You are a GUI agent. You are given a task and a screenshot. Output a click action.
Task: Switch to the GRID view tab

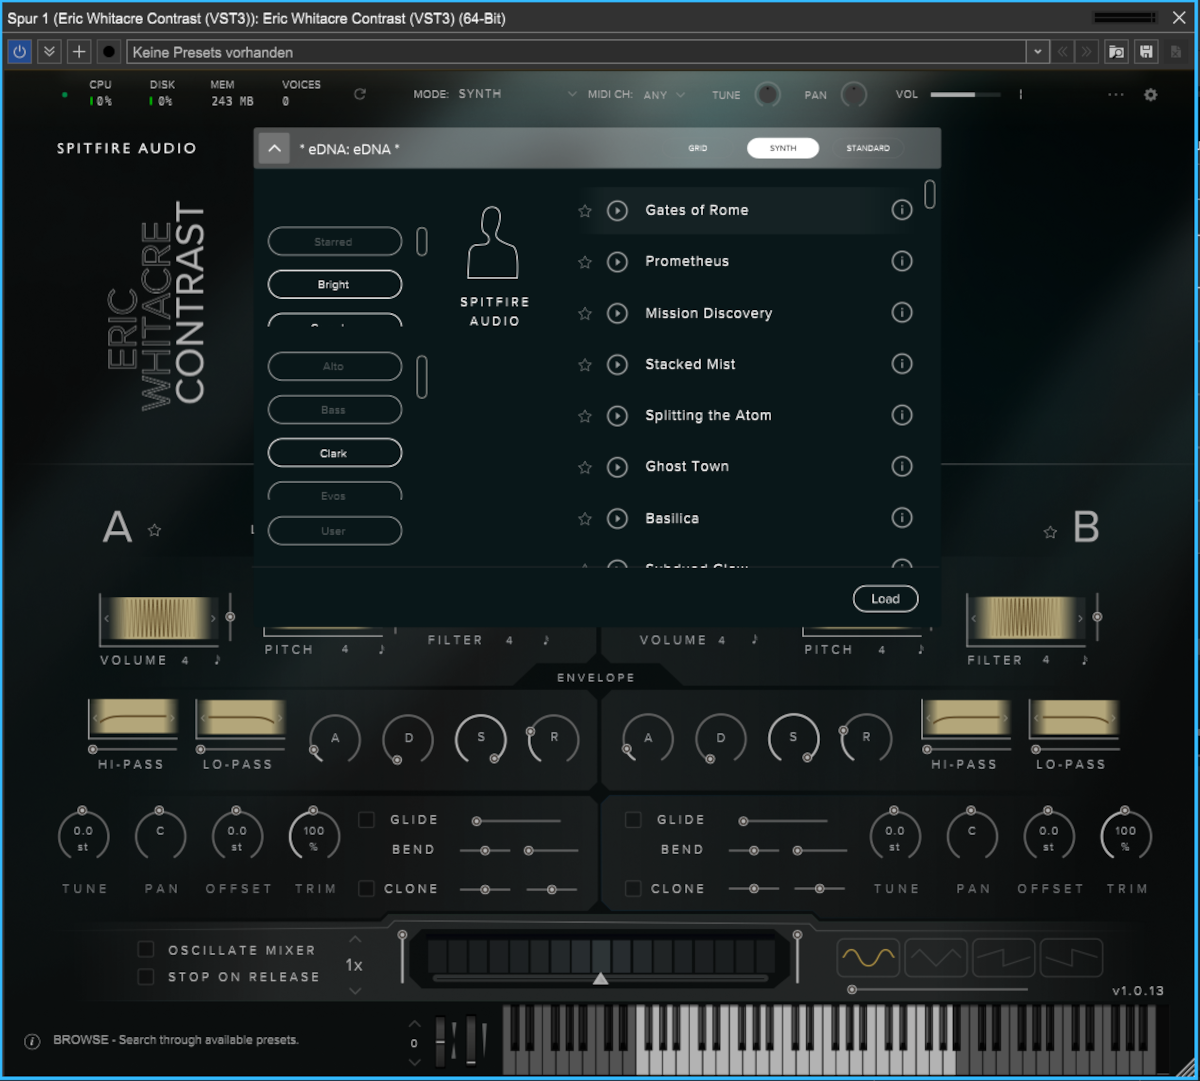(698, 148)
